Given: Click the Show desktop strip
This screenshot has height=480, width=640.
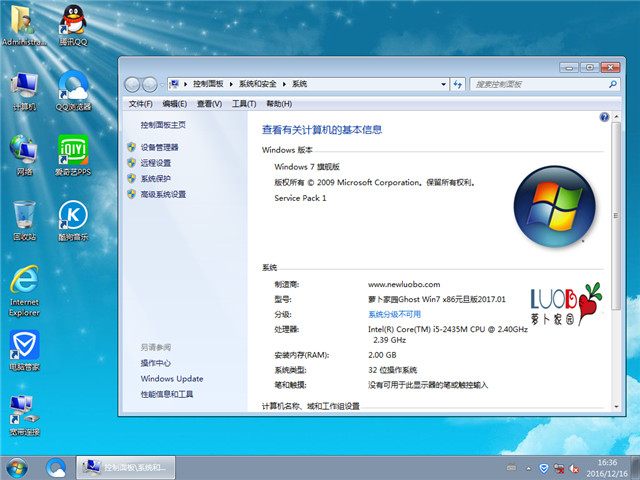Looking at the screenshot, I should pyautogui.click(x=636, y=468).
